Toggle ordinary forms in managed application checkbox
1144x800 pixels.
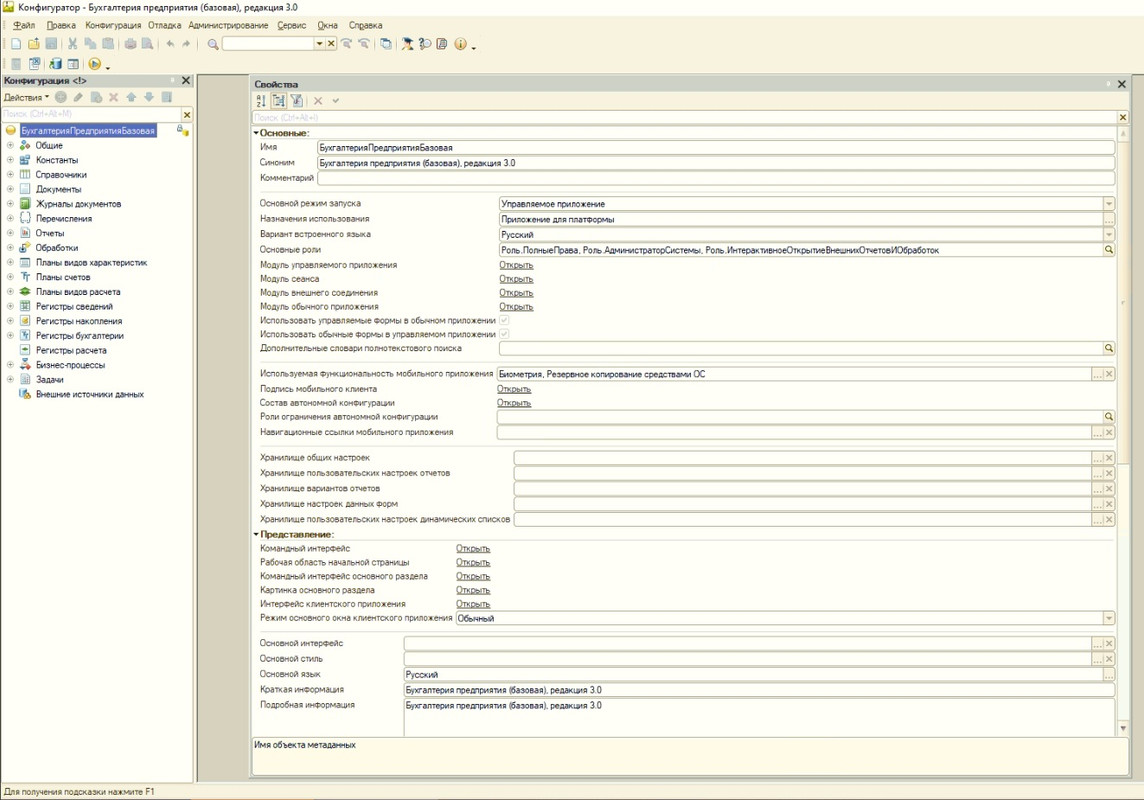coord(504,334)
